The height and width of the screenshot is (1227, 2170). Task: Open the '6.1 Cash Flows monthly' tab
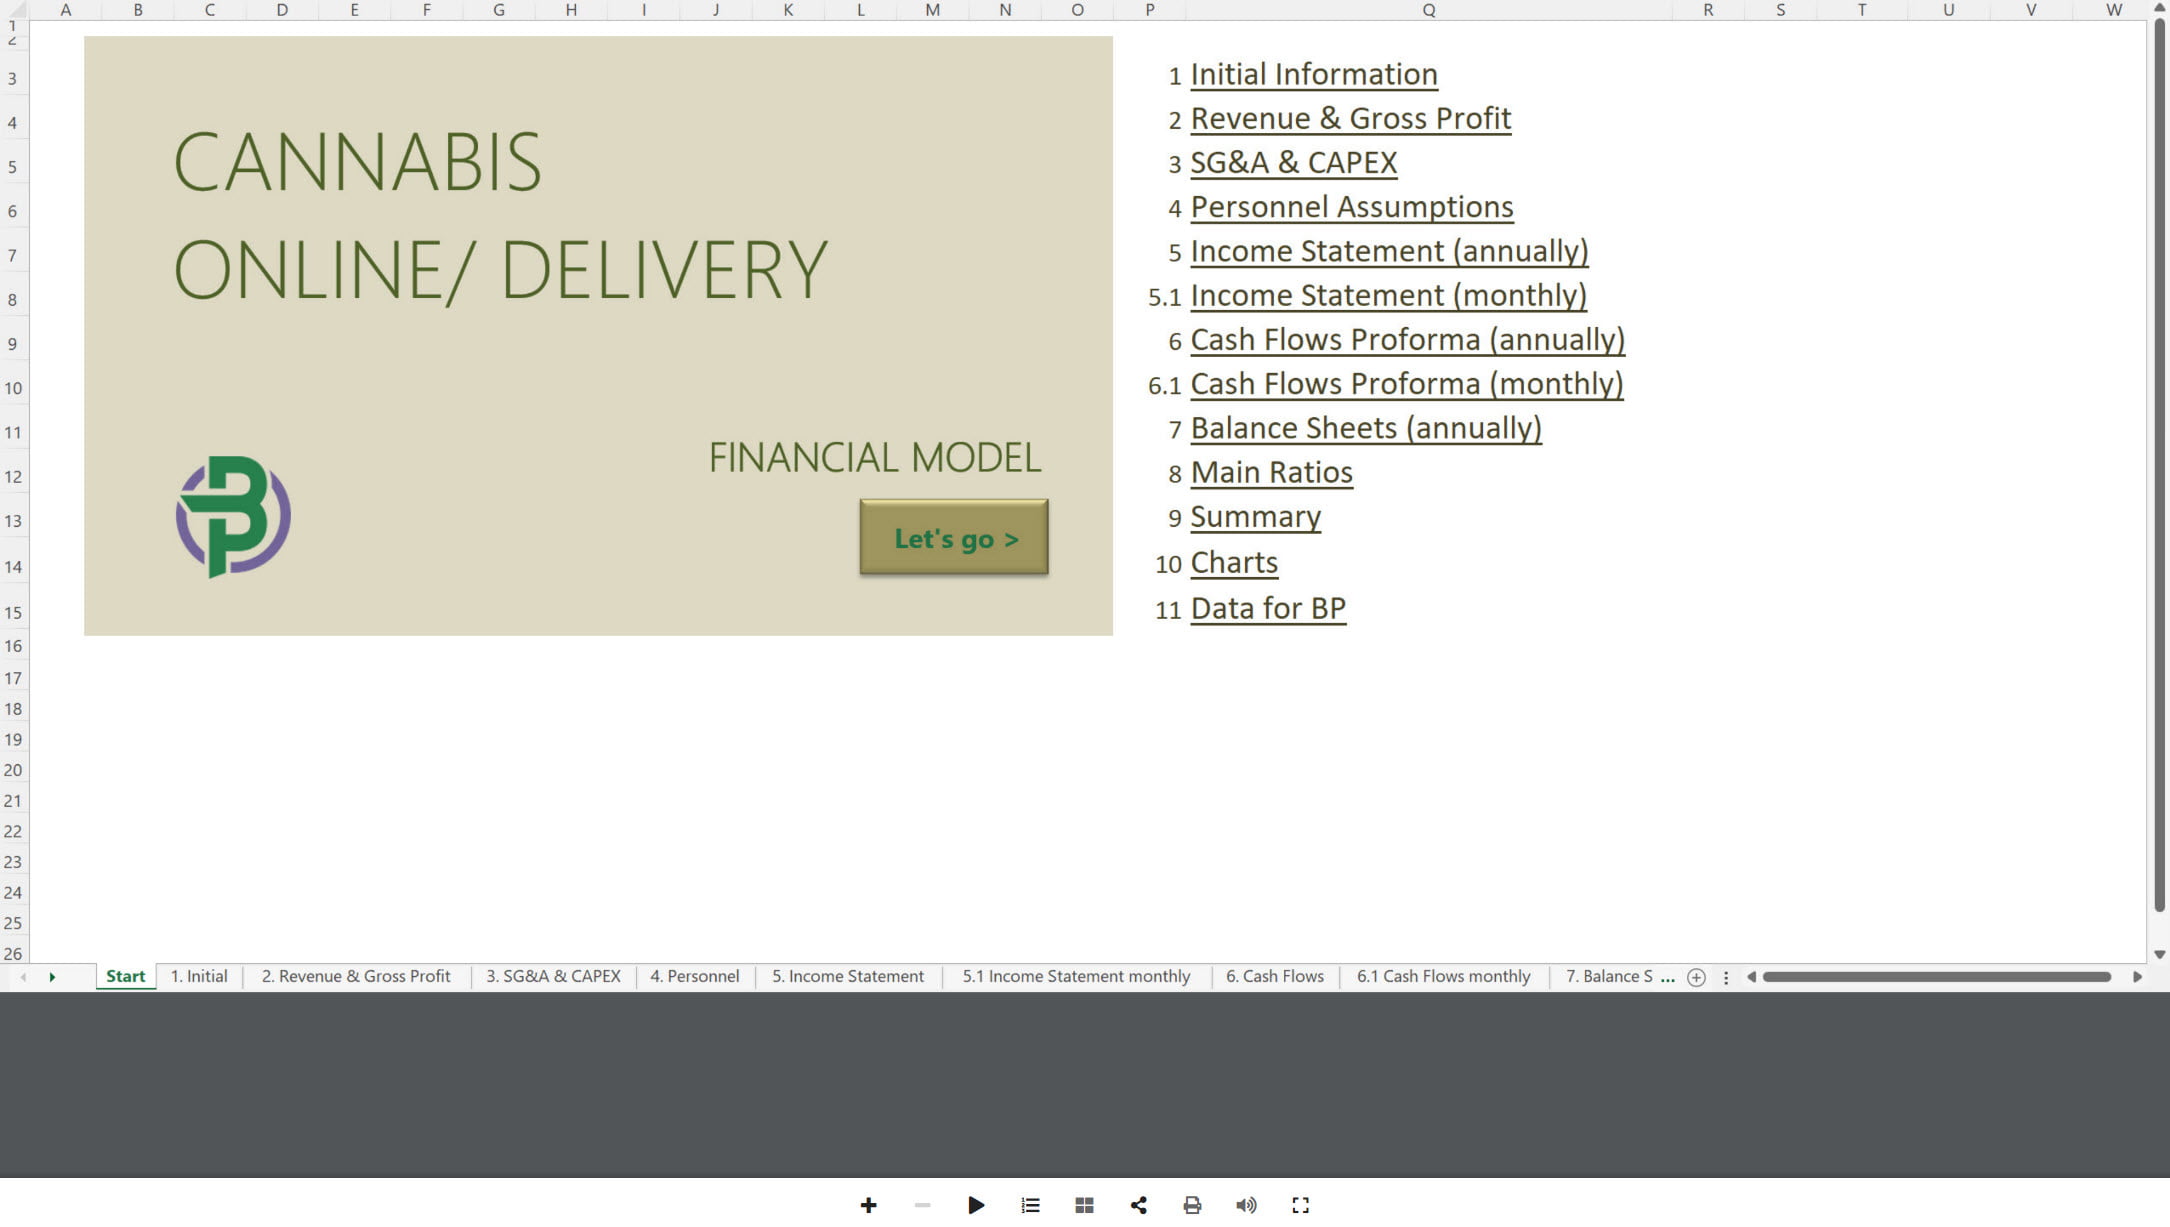[x=1444, y=976]
